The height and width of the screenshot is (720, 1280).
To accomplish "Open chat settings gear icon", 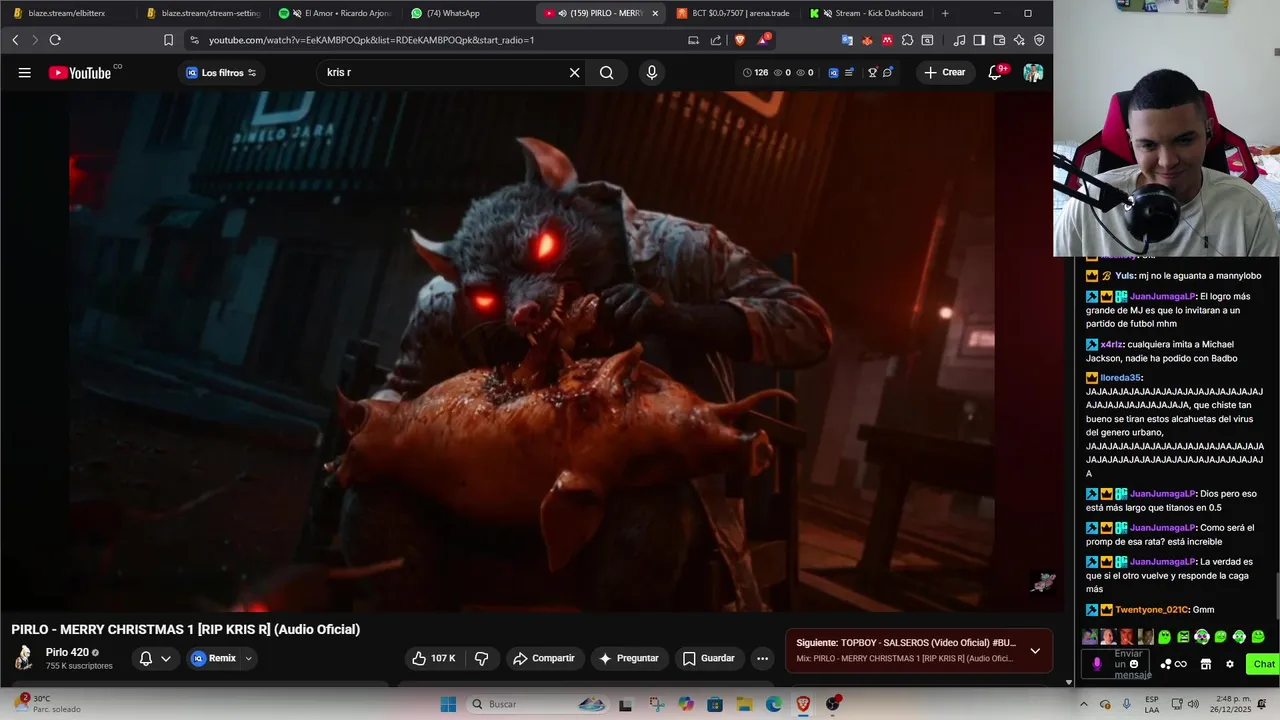I will coord(1230,664).
